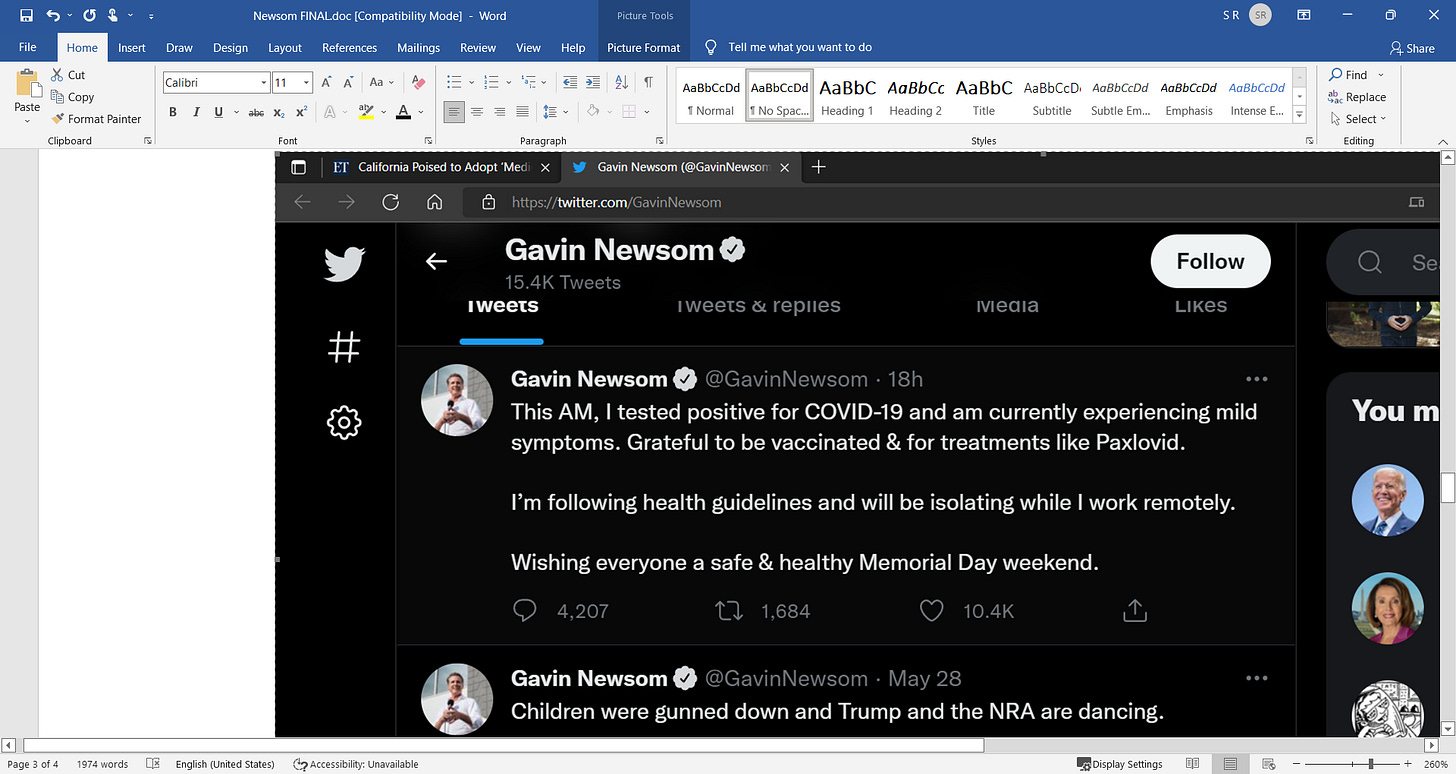Select Print Layout view in the status bar
Screen dimensions: 1456x774
pos(1231,764)
